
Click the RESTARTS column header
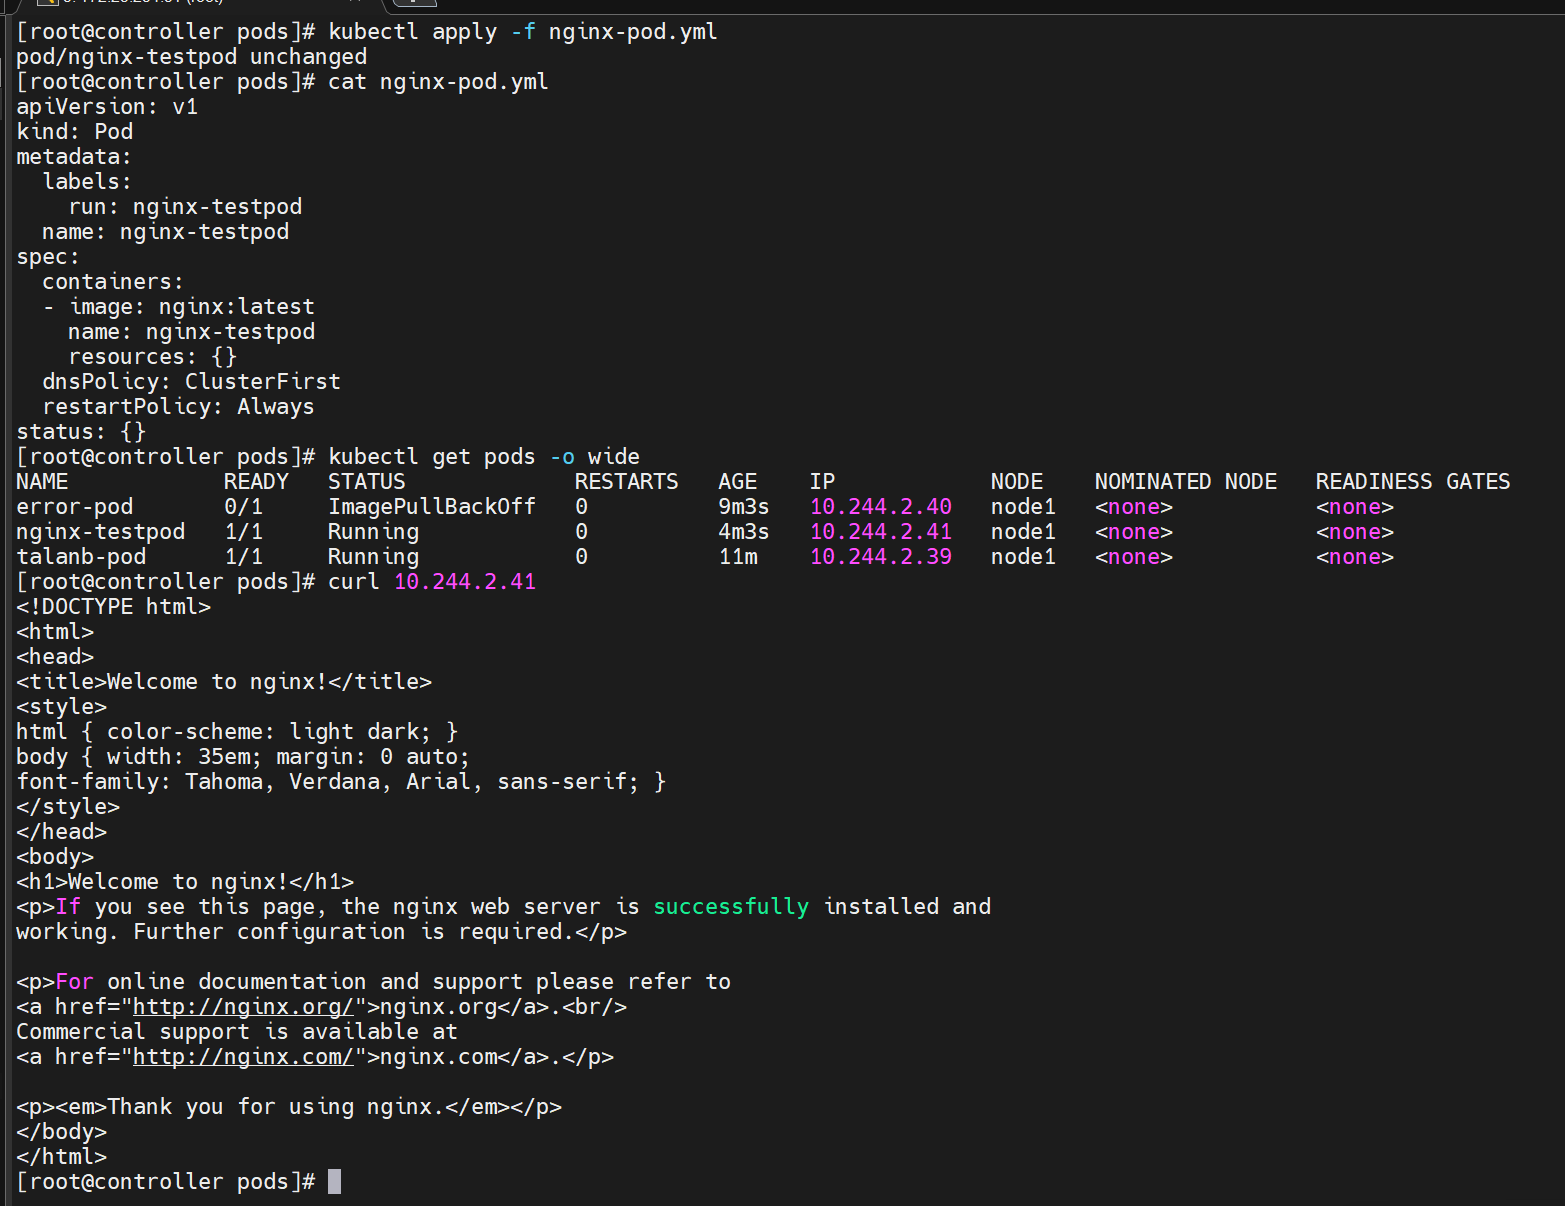click(x=627, y=482)
